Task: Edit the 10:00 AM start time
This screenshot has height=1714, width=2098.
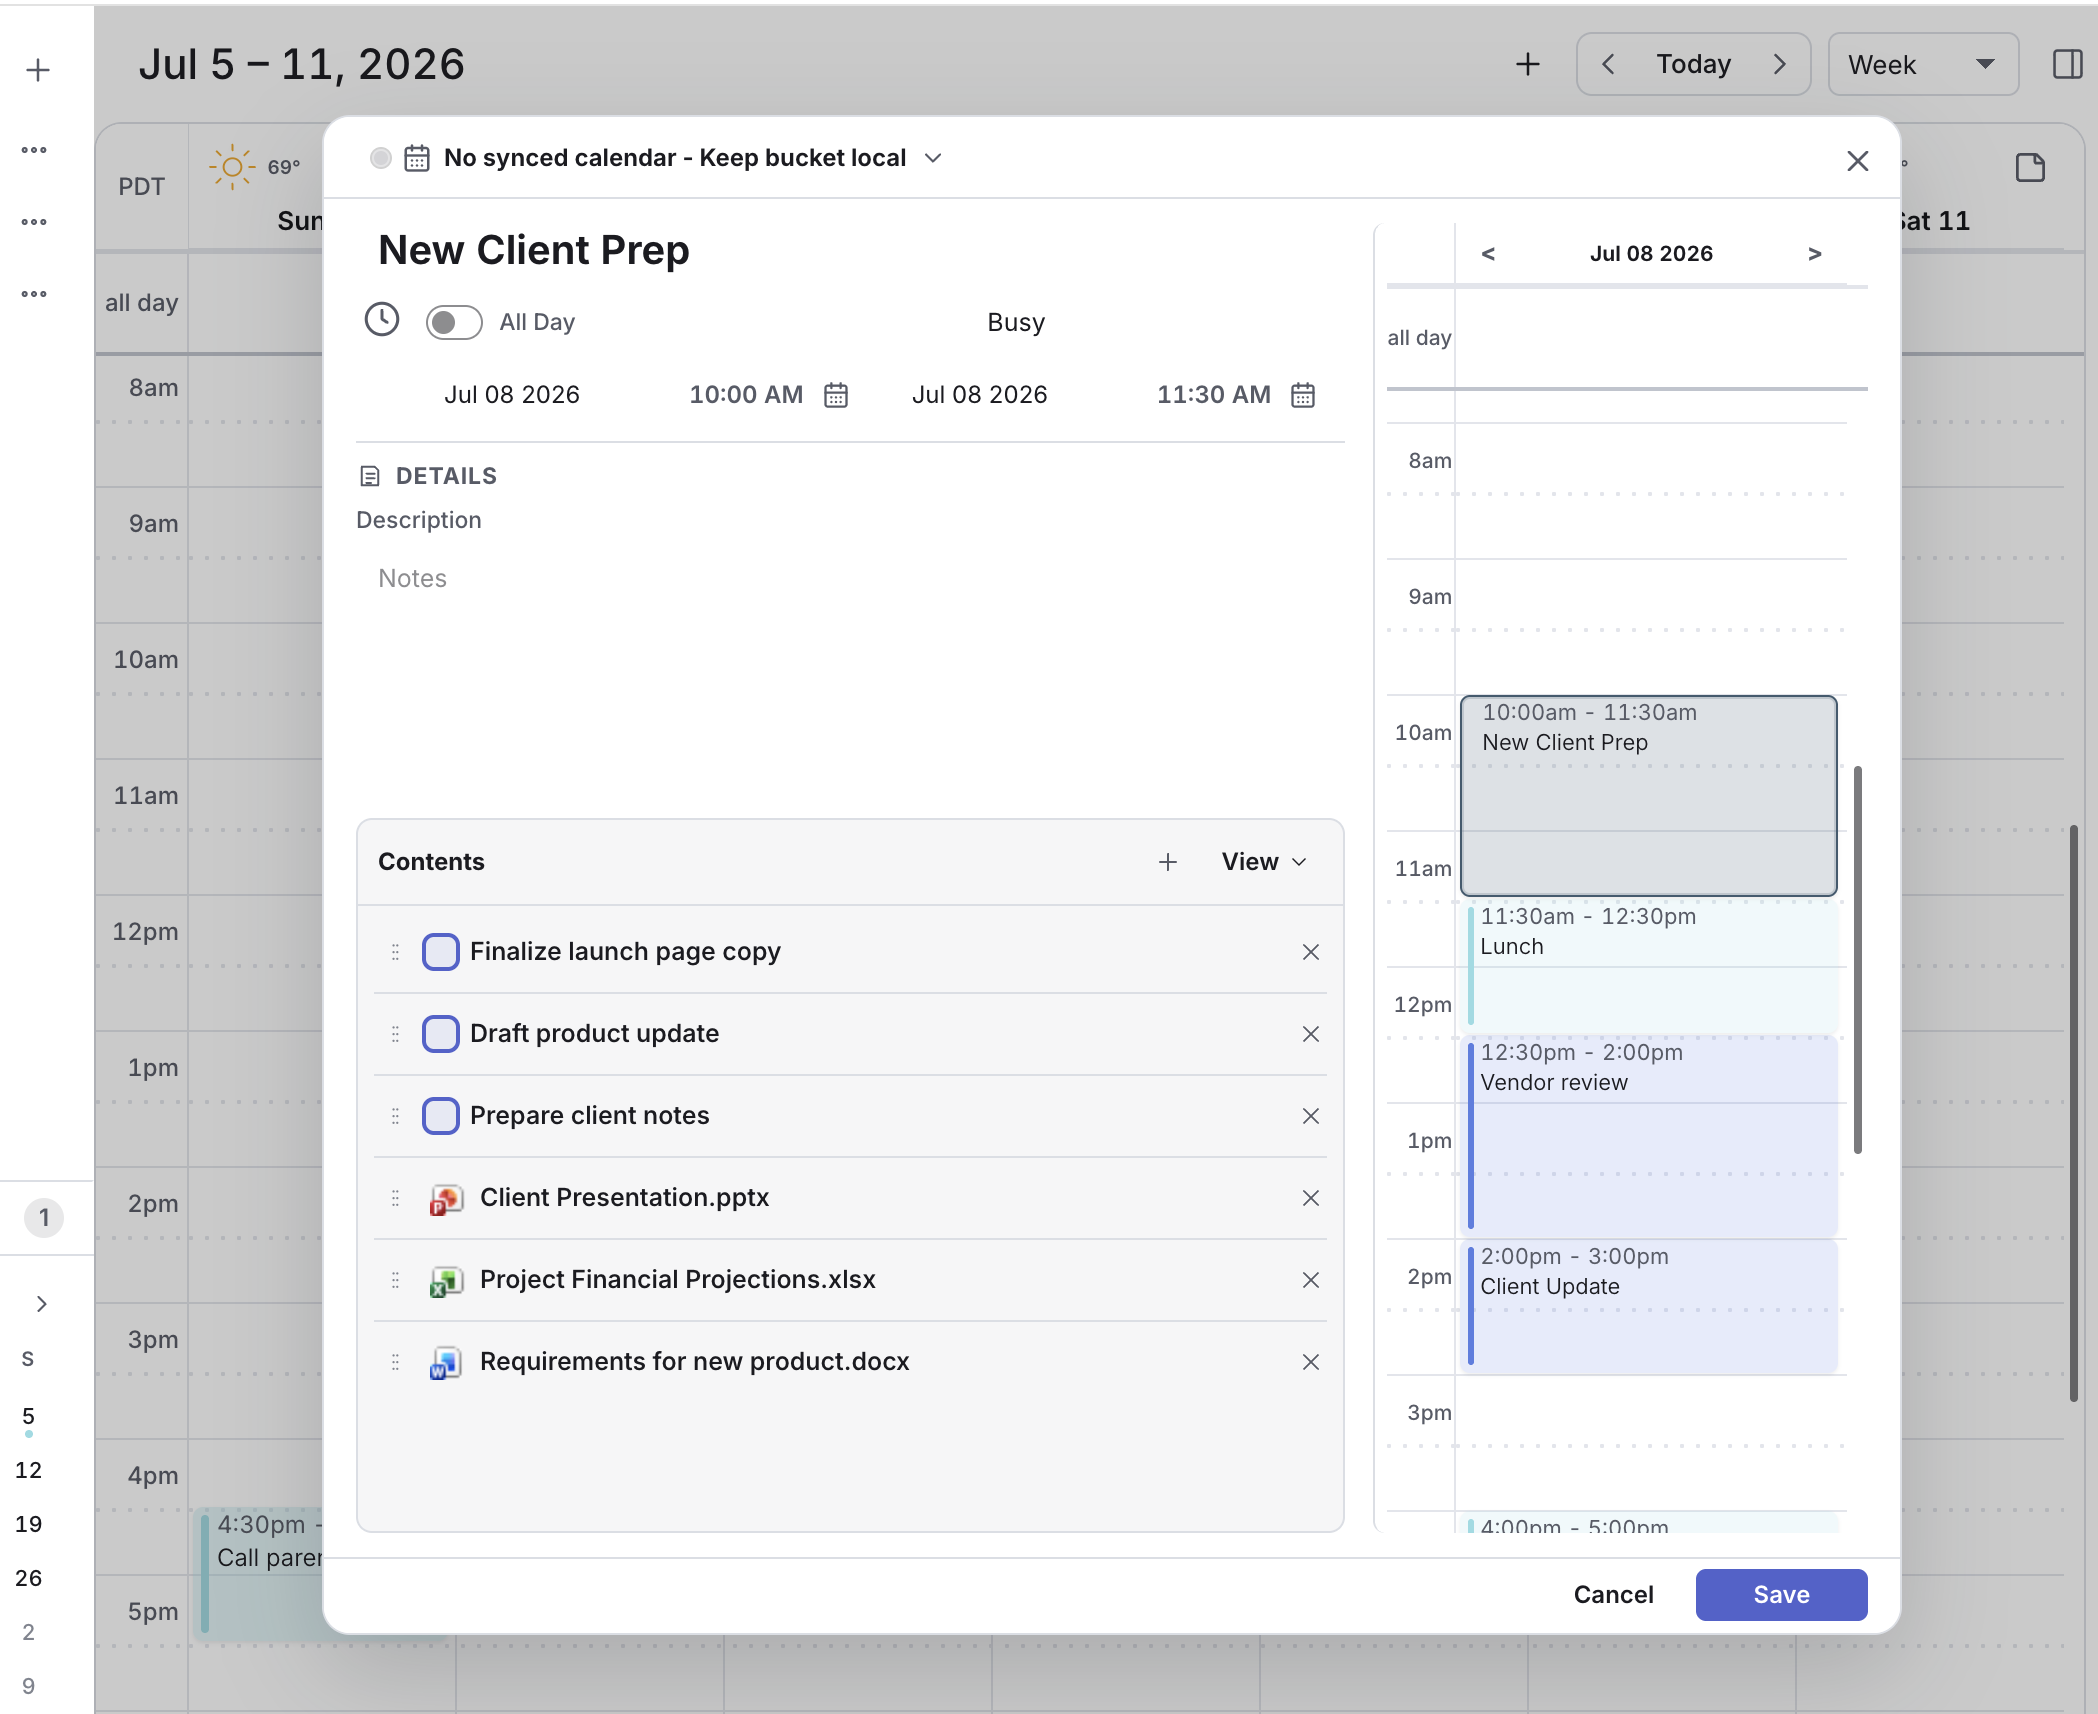Action: [x=746, y=395]
